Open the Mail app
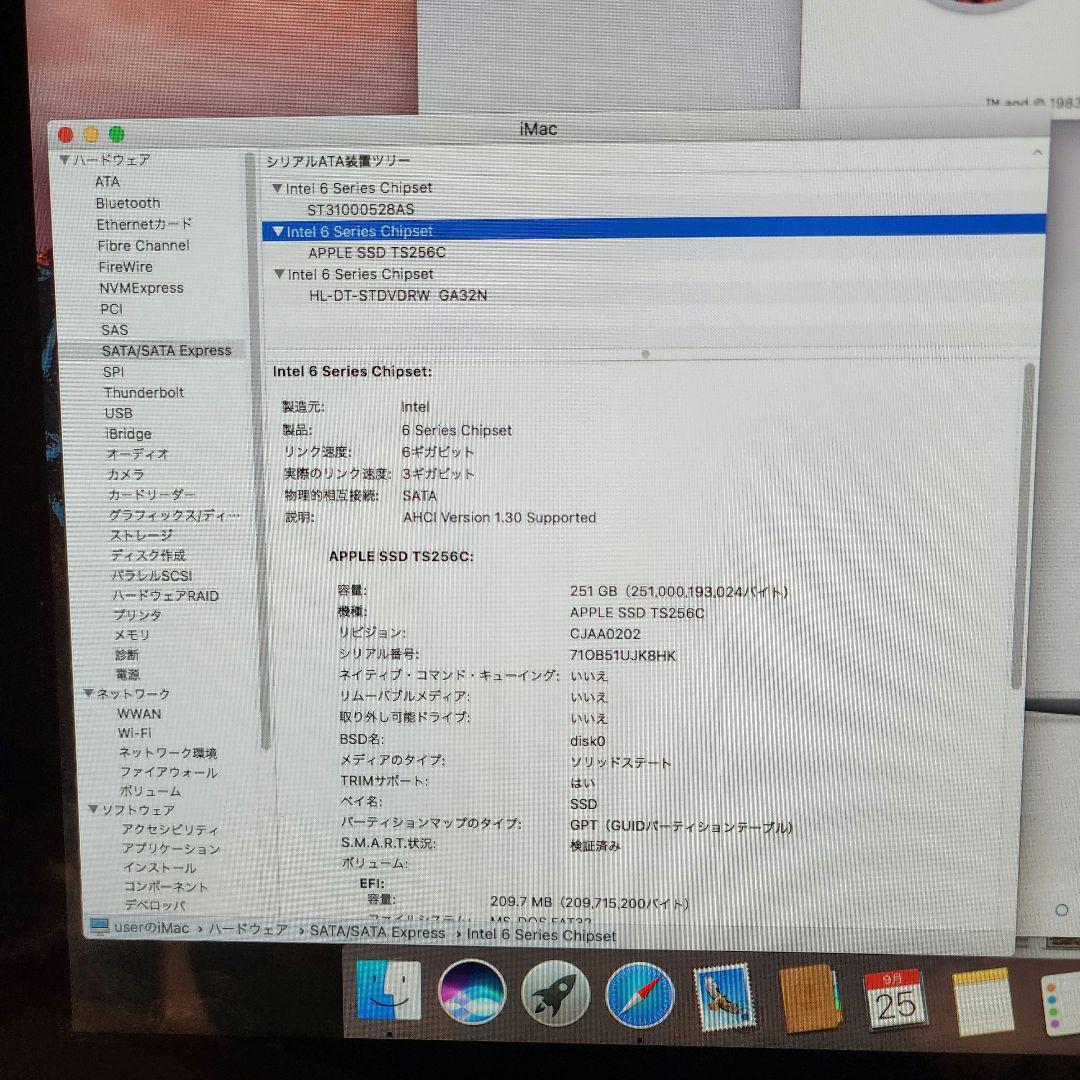Image resolution: width=1080 pixels, height=1080 pixels. click(722, 997)
